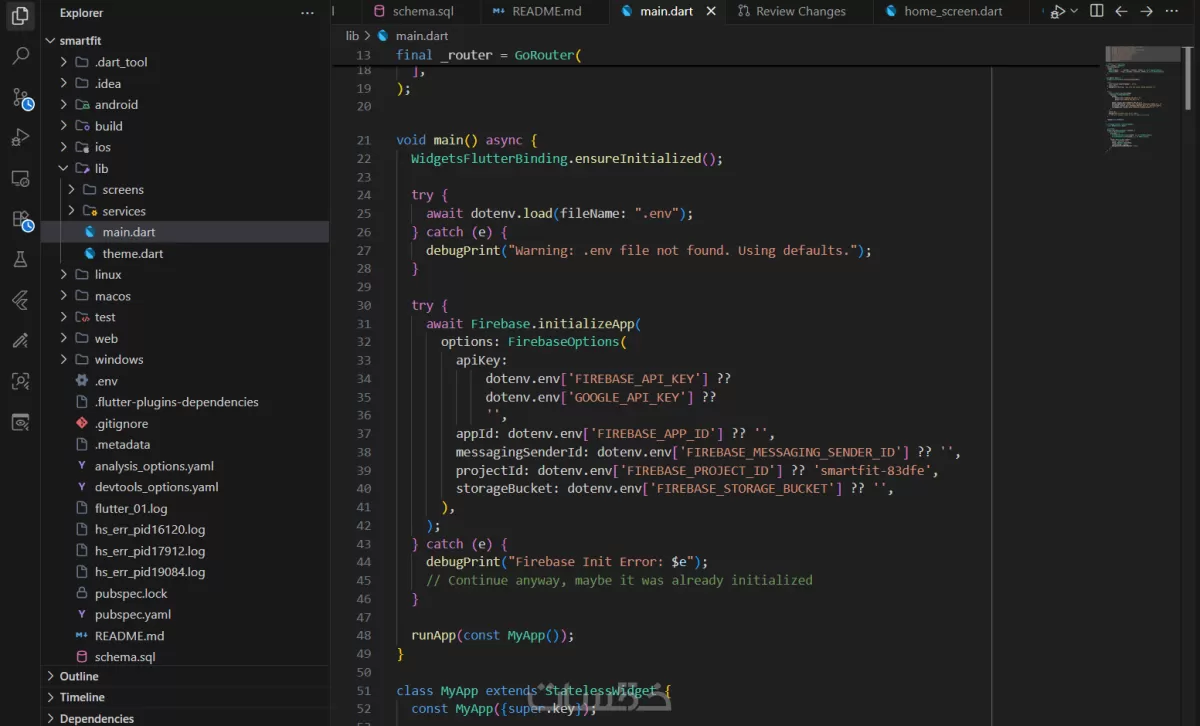
Task: Open the Extensions view
Action: [21, 219]
